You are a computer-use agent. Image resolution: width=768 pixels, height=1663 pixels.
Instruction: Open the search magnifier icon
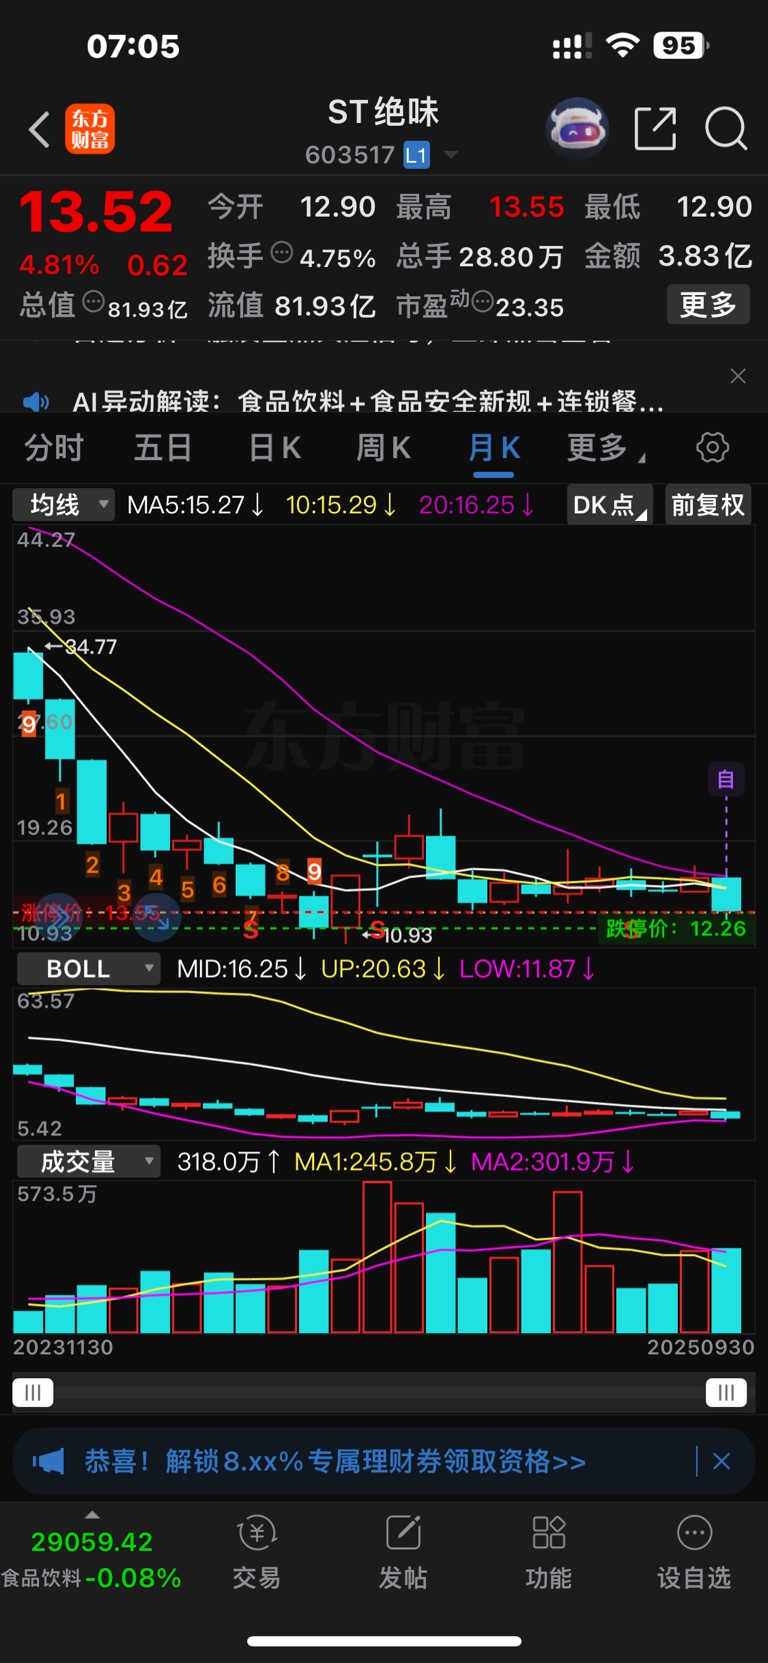(726, 129)
